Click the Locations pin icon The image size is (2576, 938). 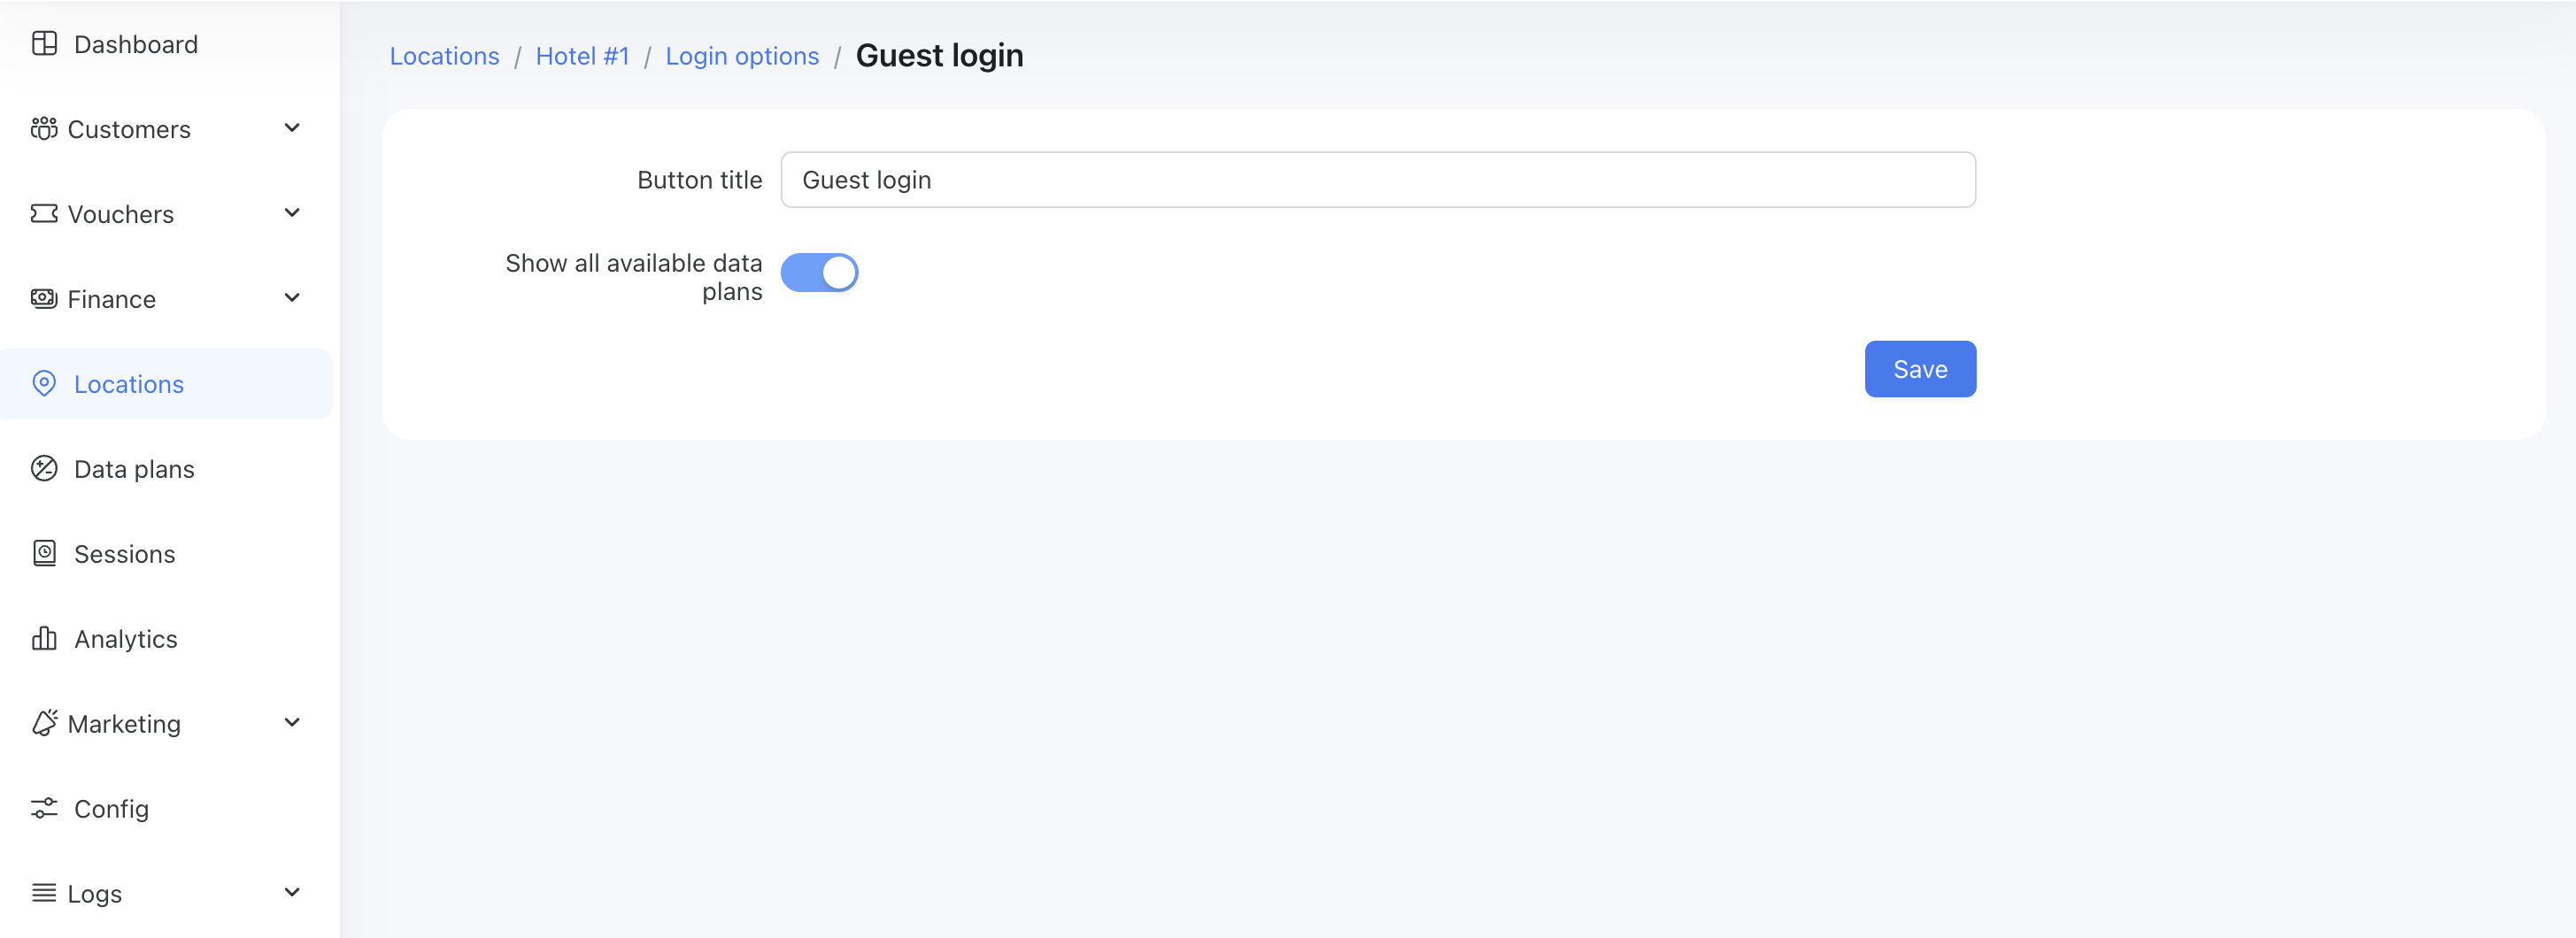click(x=44, y=384)
